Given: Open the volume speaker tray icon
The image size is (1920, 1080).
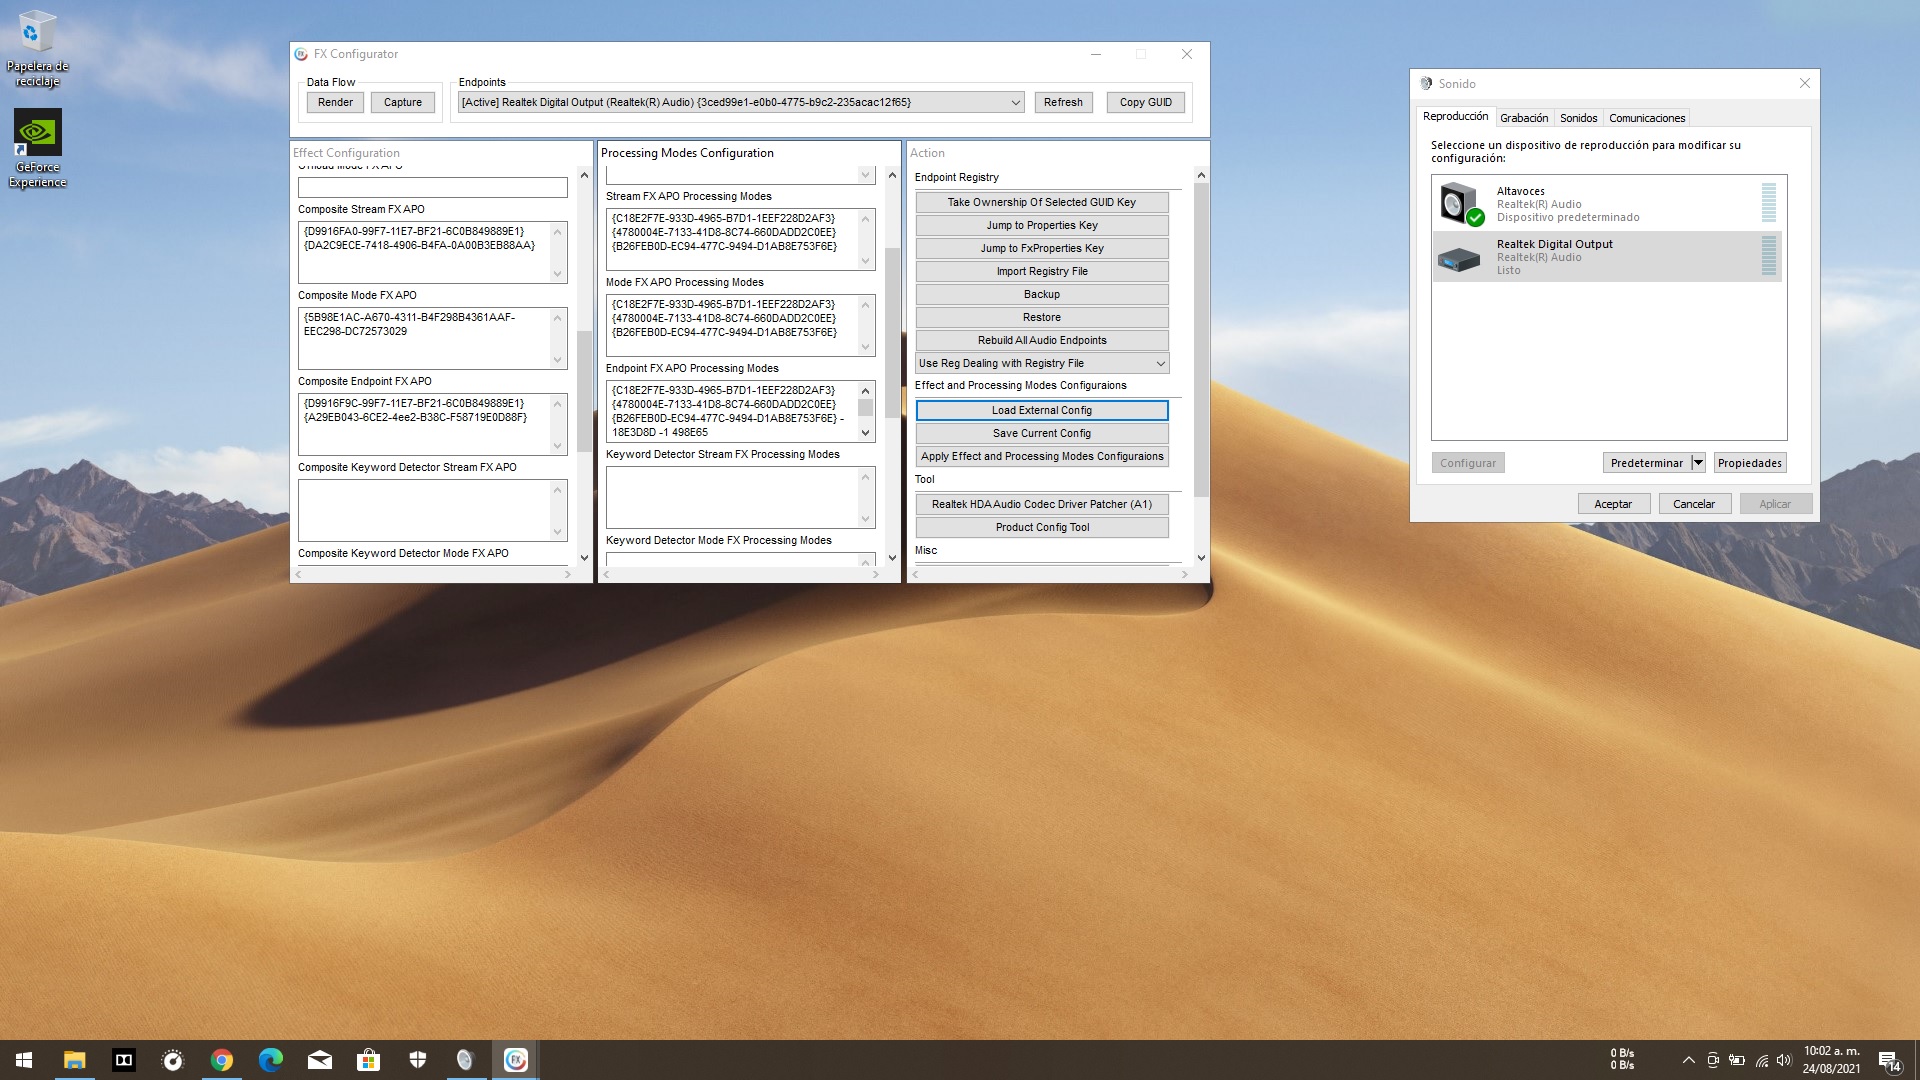Looking at the screenshot, I should pyautogui.click(x=1784, y=1060).
